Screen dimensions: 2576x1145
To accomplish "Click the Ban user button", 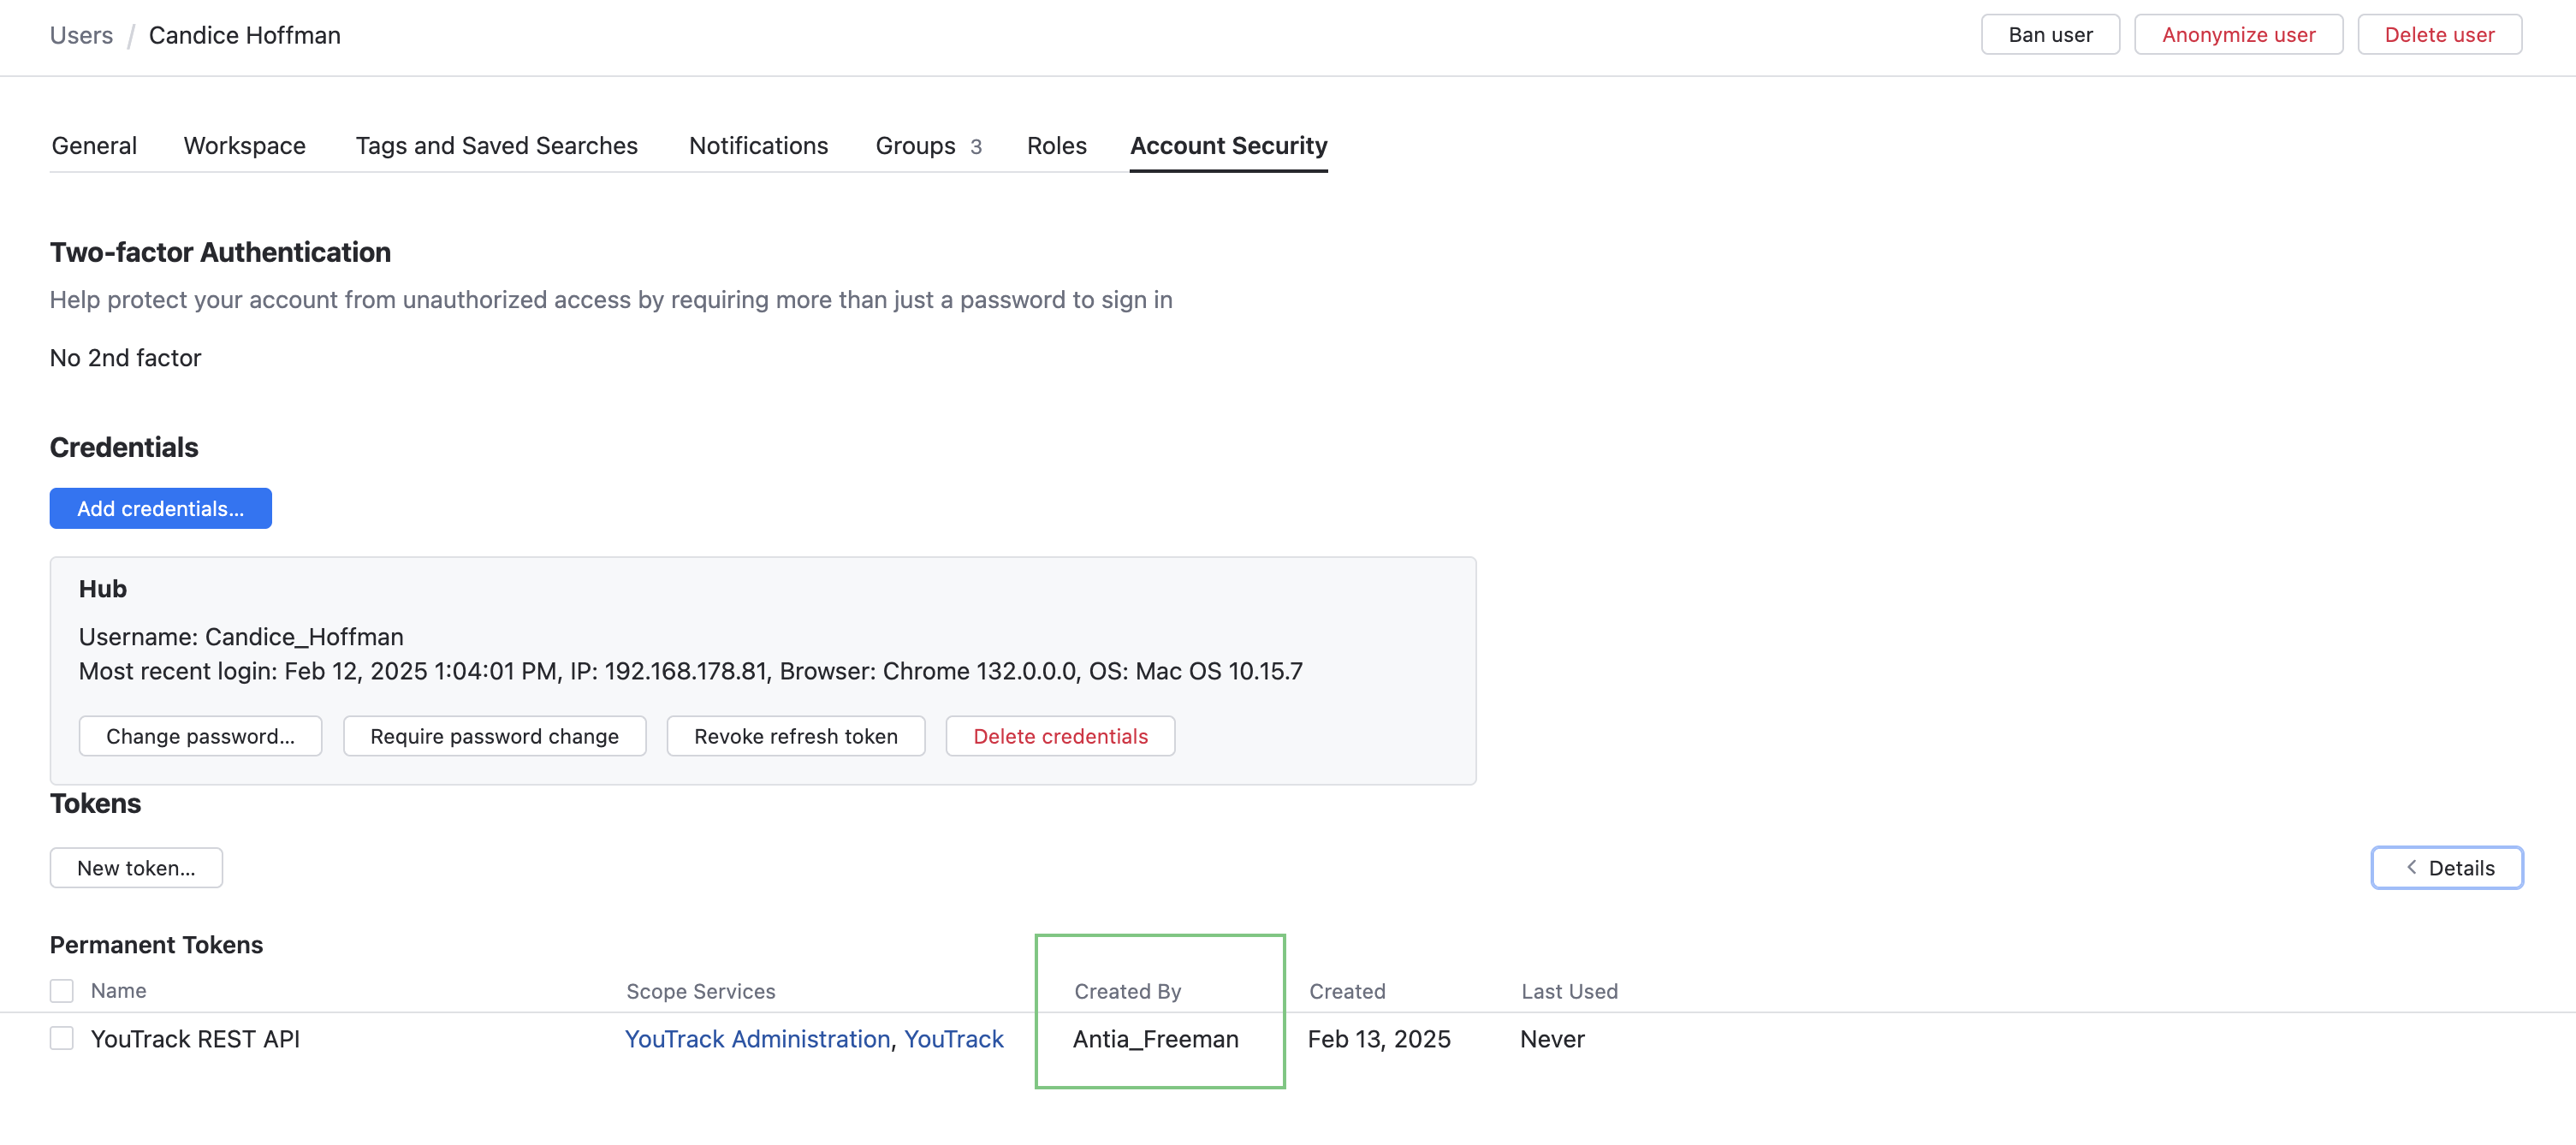I will click(2050, 33).
